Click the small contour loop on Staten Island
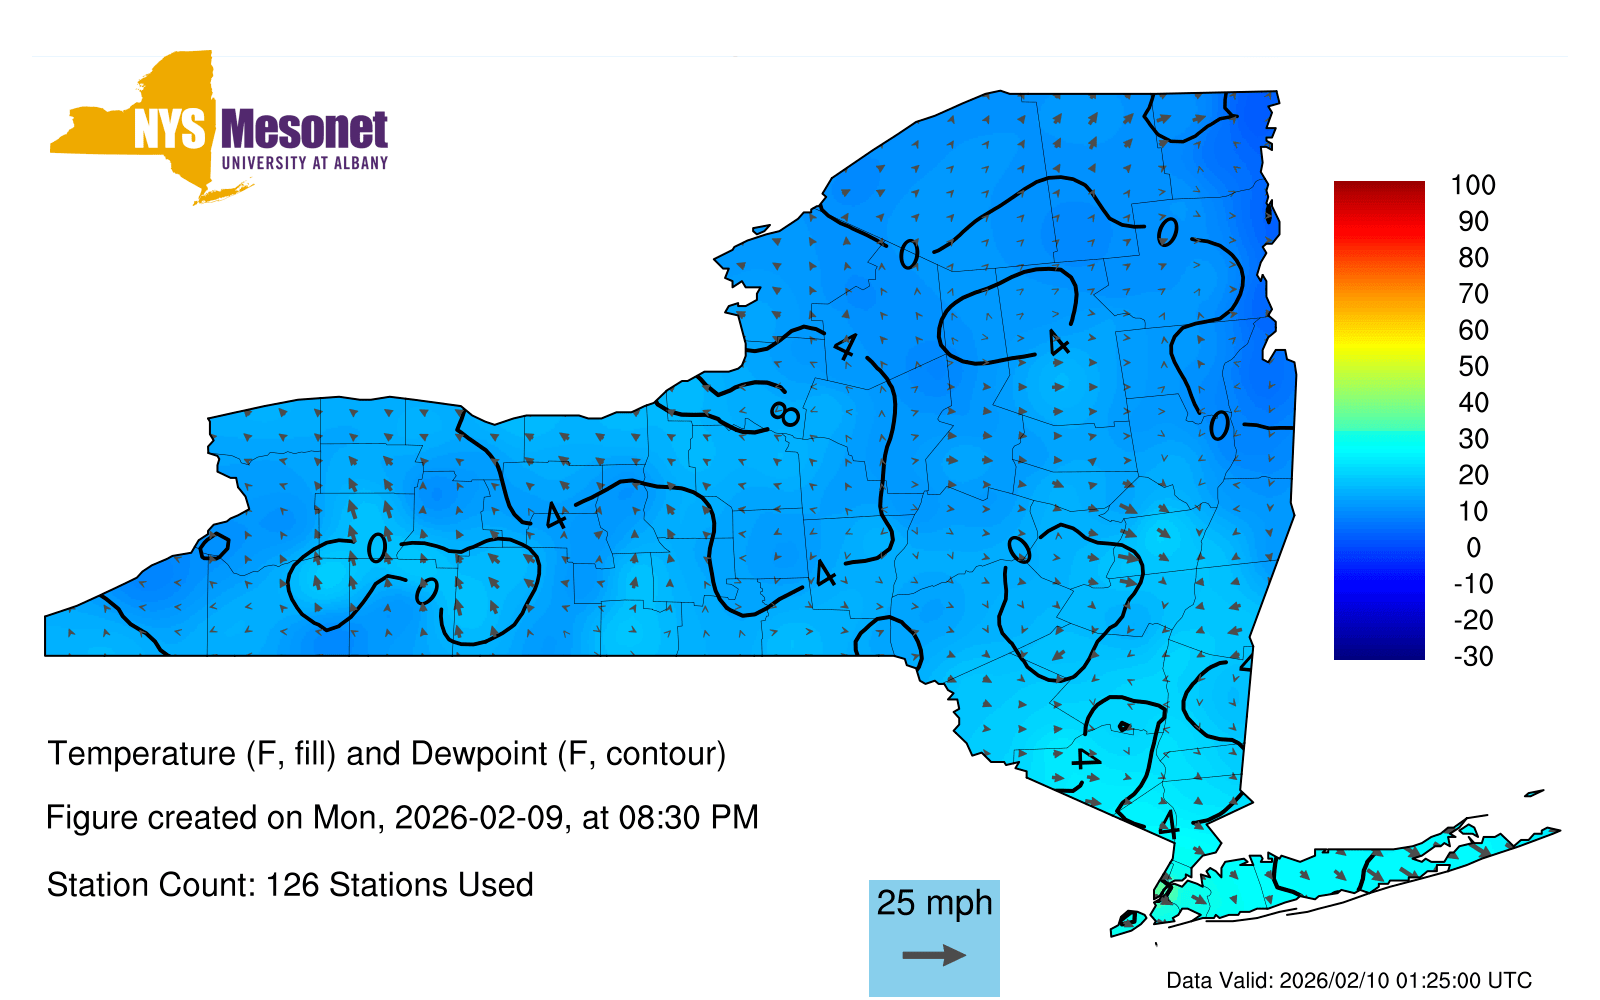Screen dimensions: 1600x1000 pyautogui.click(x=1129, y=918)
